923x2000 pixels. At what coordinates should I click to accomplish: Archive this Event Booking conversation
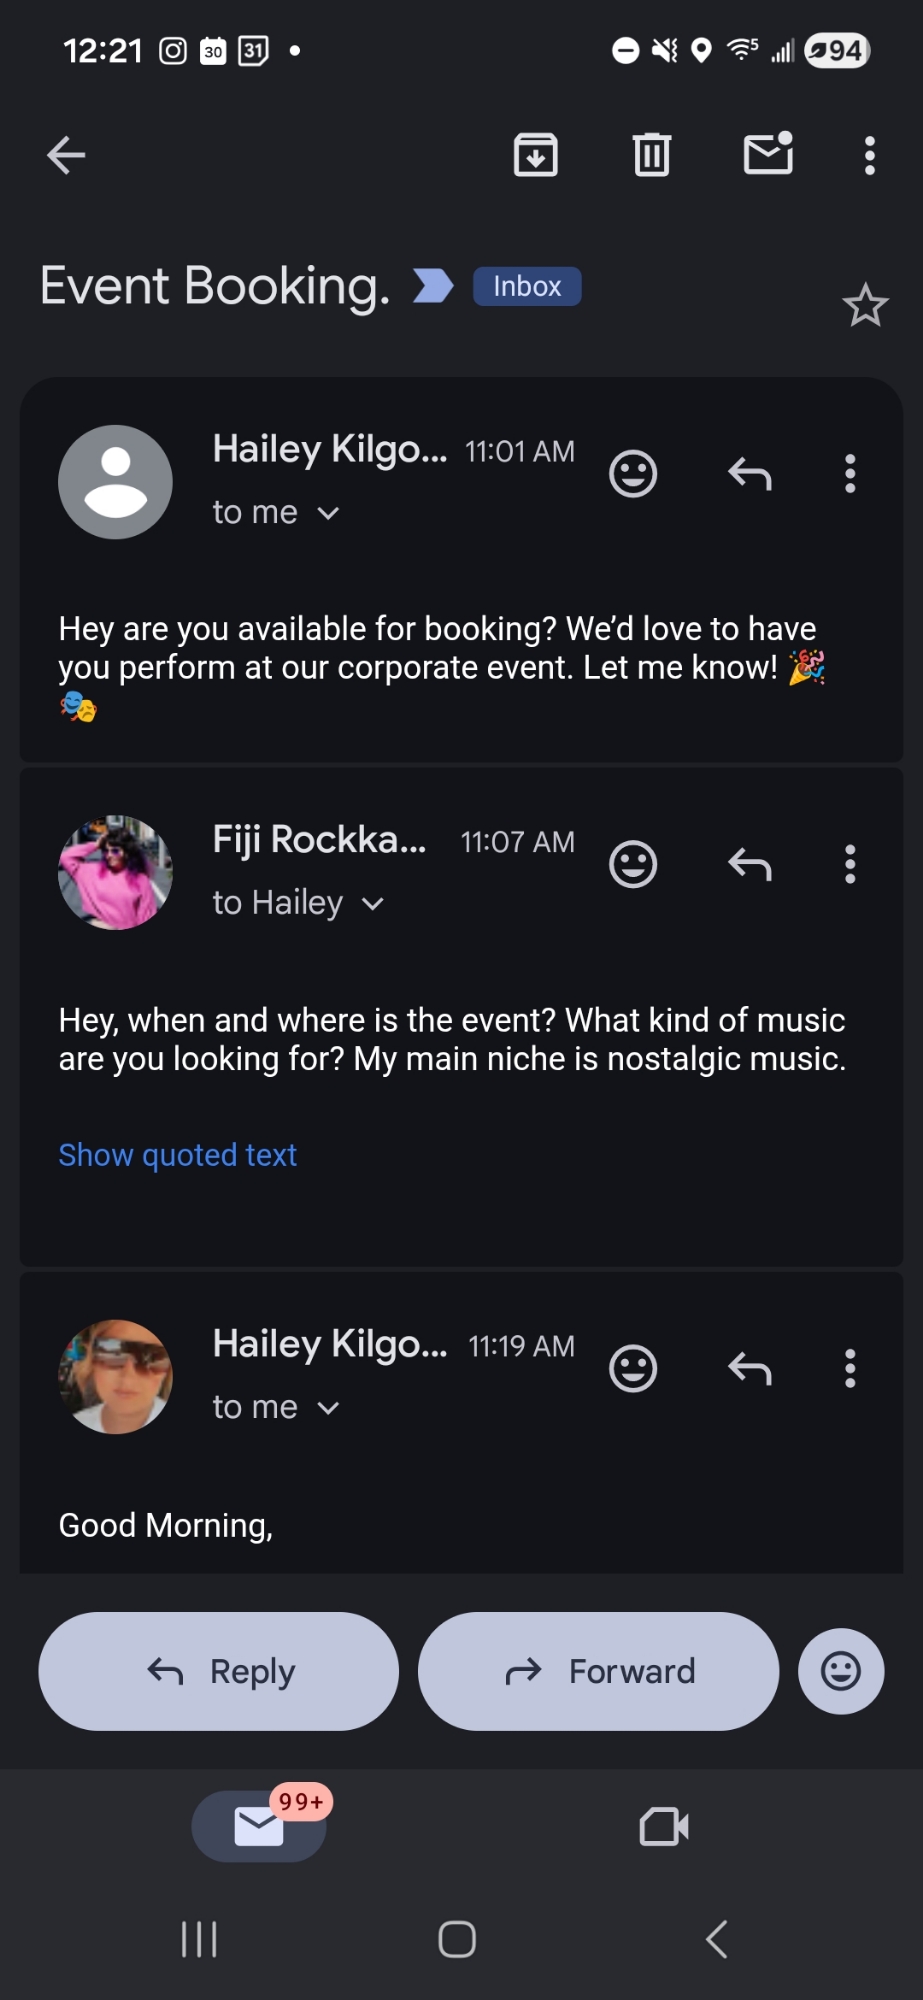coord(536,155)
